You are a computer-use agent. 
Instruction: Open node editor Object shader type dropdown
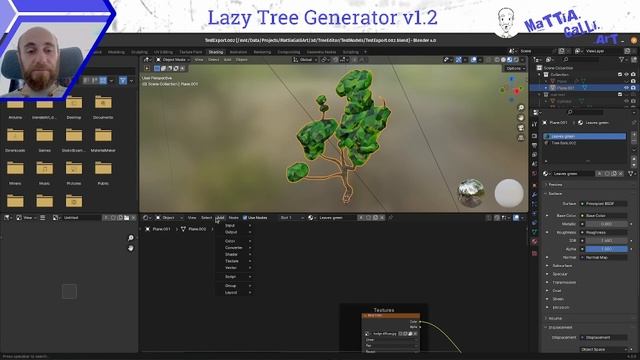click(x=169, y=218)
